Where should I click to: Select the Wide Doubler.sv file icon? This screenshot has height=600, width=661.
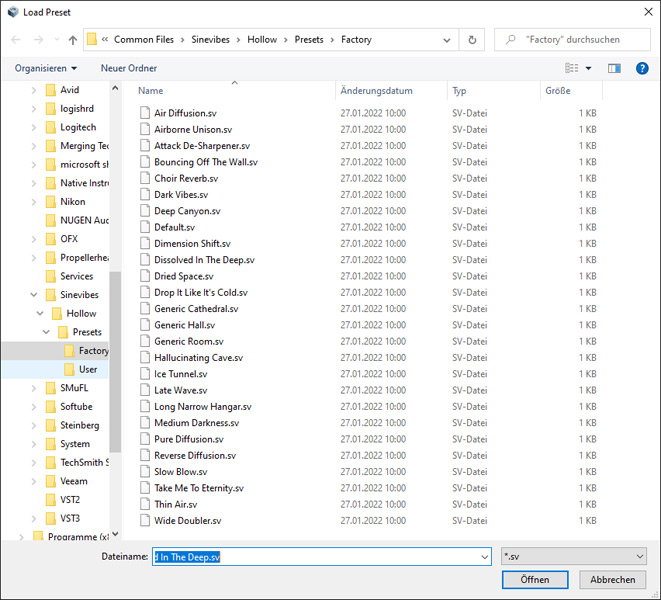[x=146, y=520]
